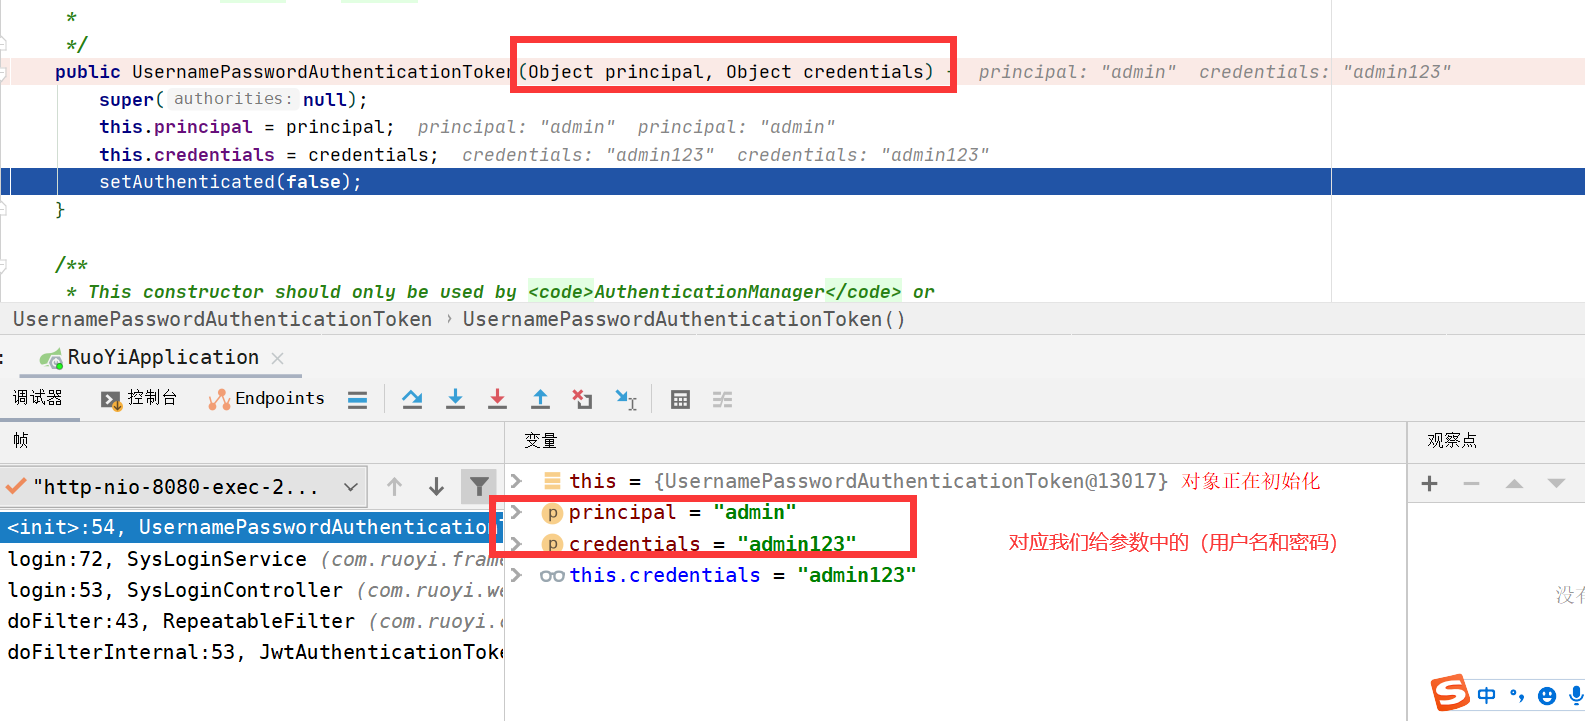Click the Step Into icon

(x=455, y=399)
